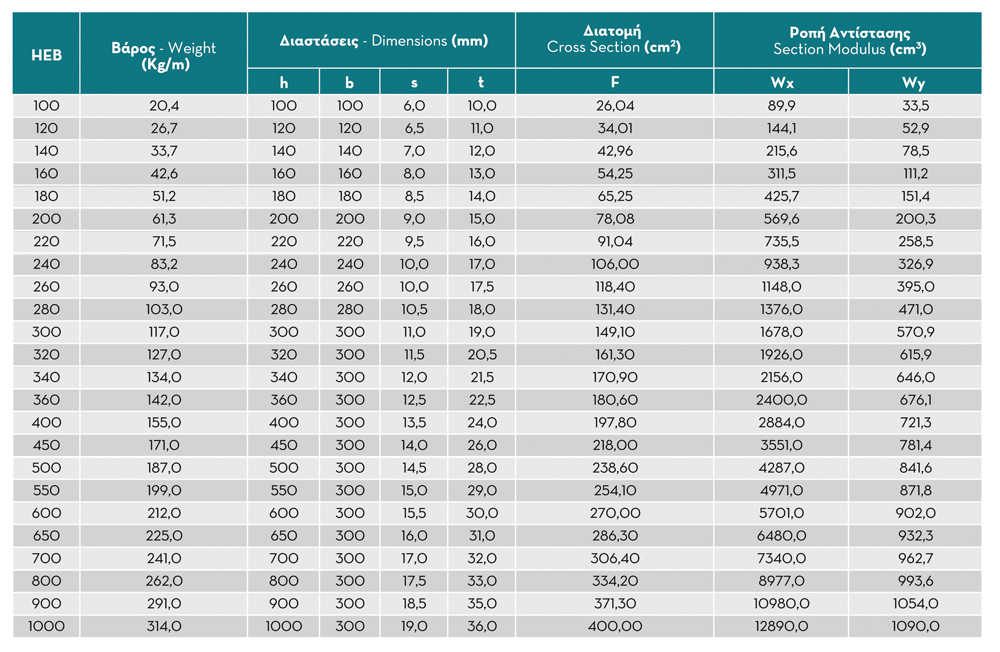Select the Βάρος - Weight (Kg/m) header

coord(163,54)
